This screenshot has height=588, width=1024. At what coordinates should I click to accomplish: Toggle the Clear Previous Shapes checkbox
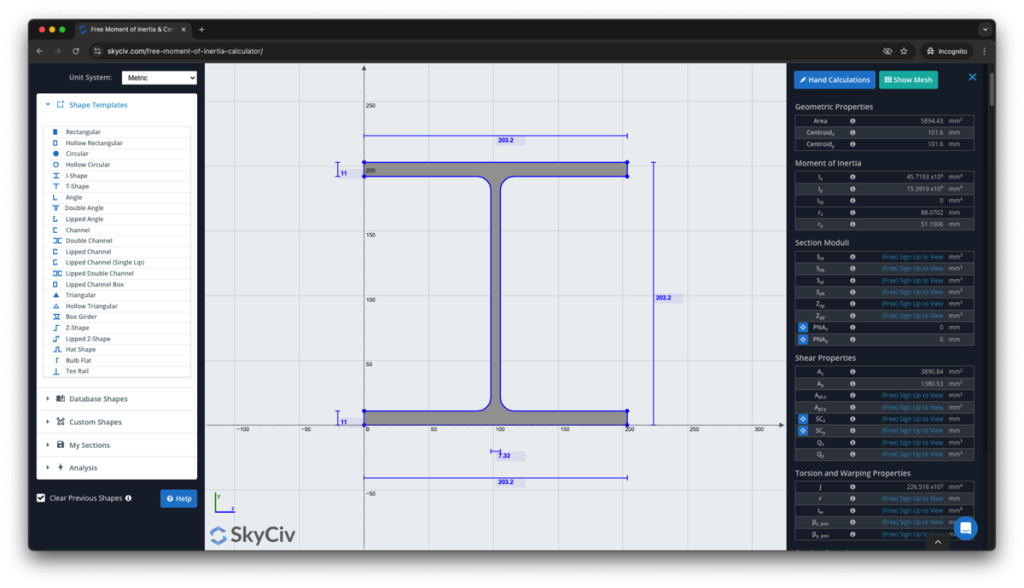[x=40, y=498]
